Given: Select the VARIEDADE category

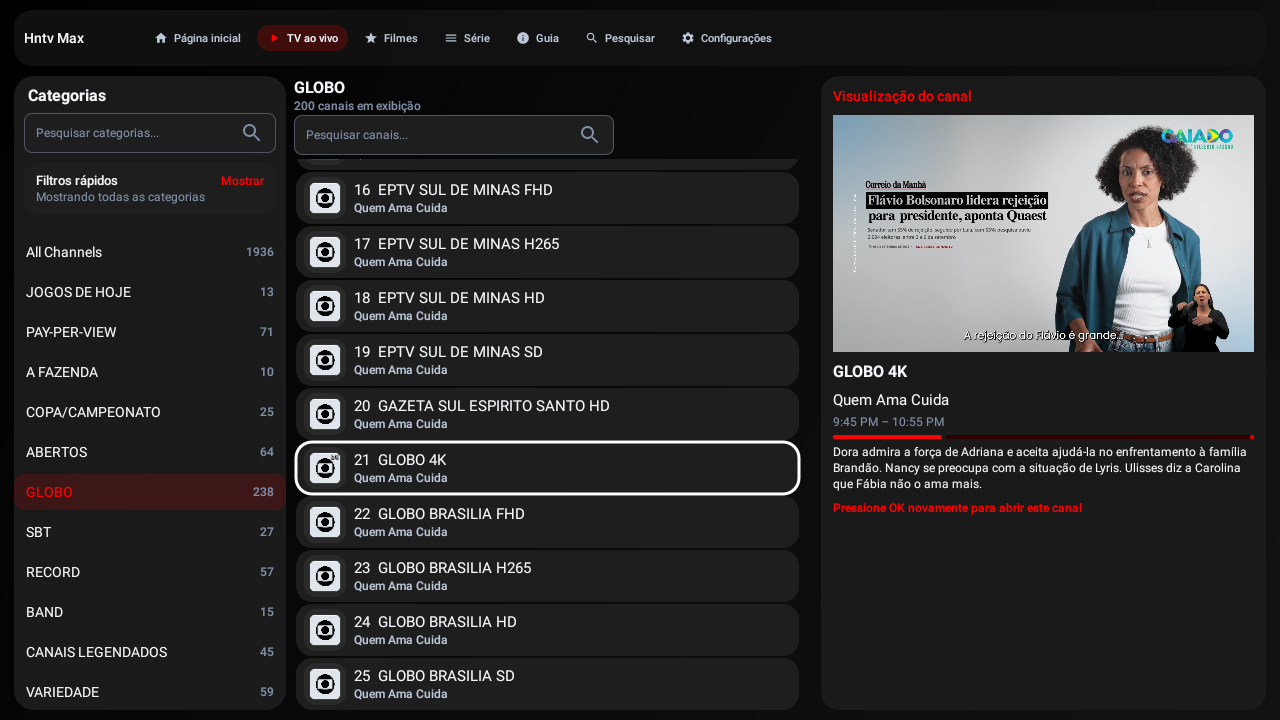Looking at the screenshot, I should (x=150, y=692).
